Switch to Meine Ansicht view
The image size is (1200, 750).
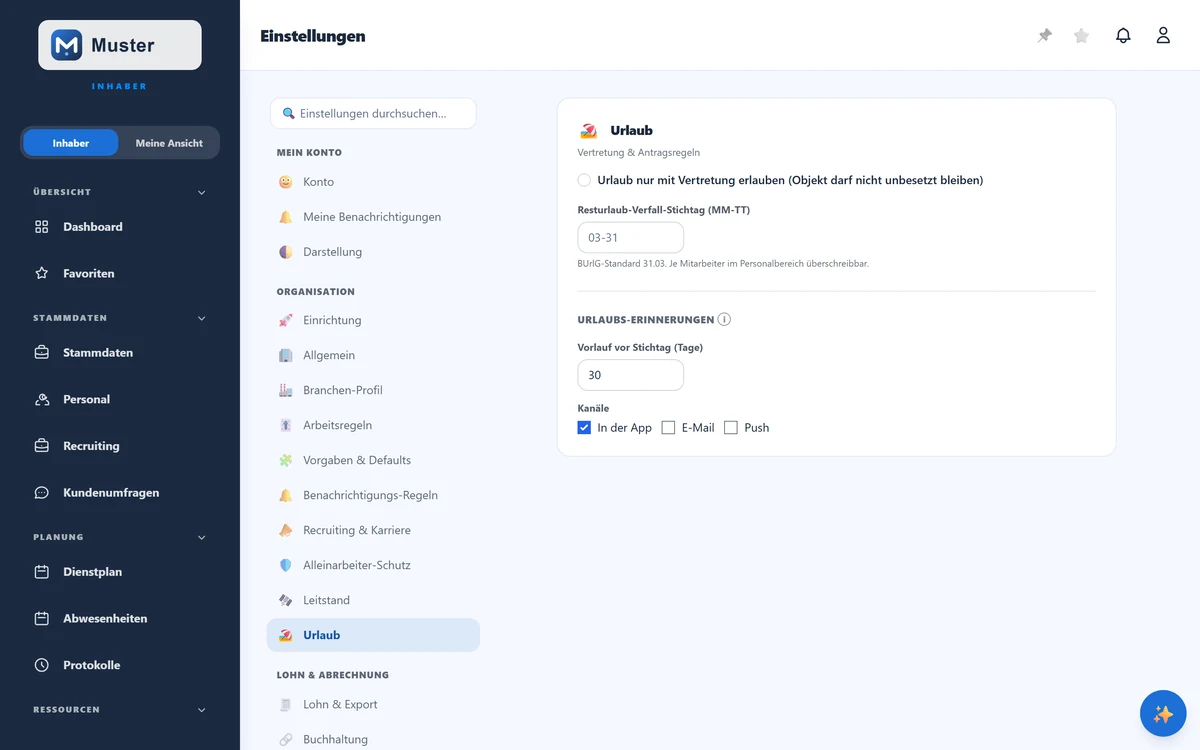pyautogui.click(x=169, y=143)
